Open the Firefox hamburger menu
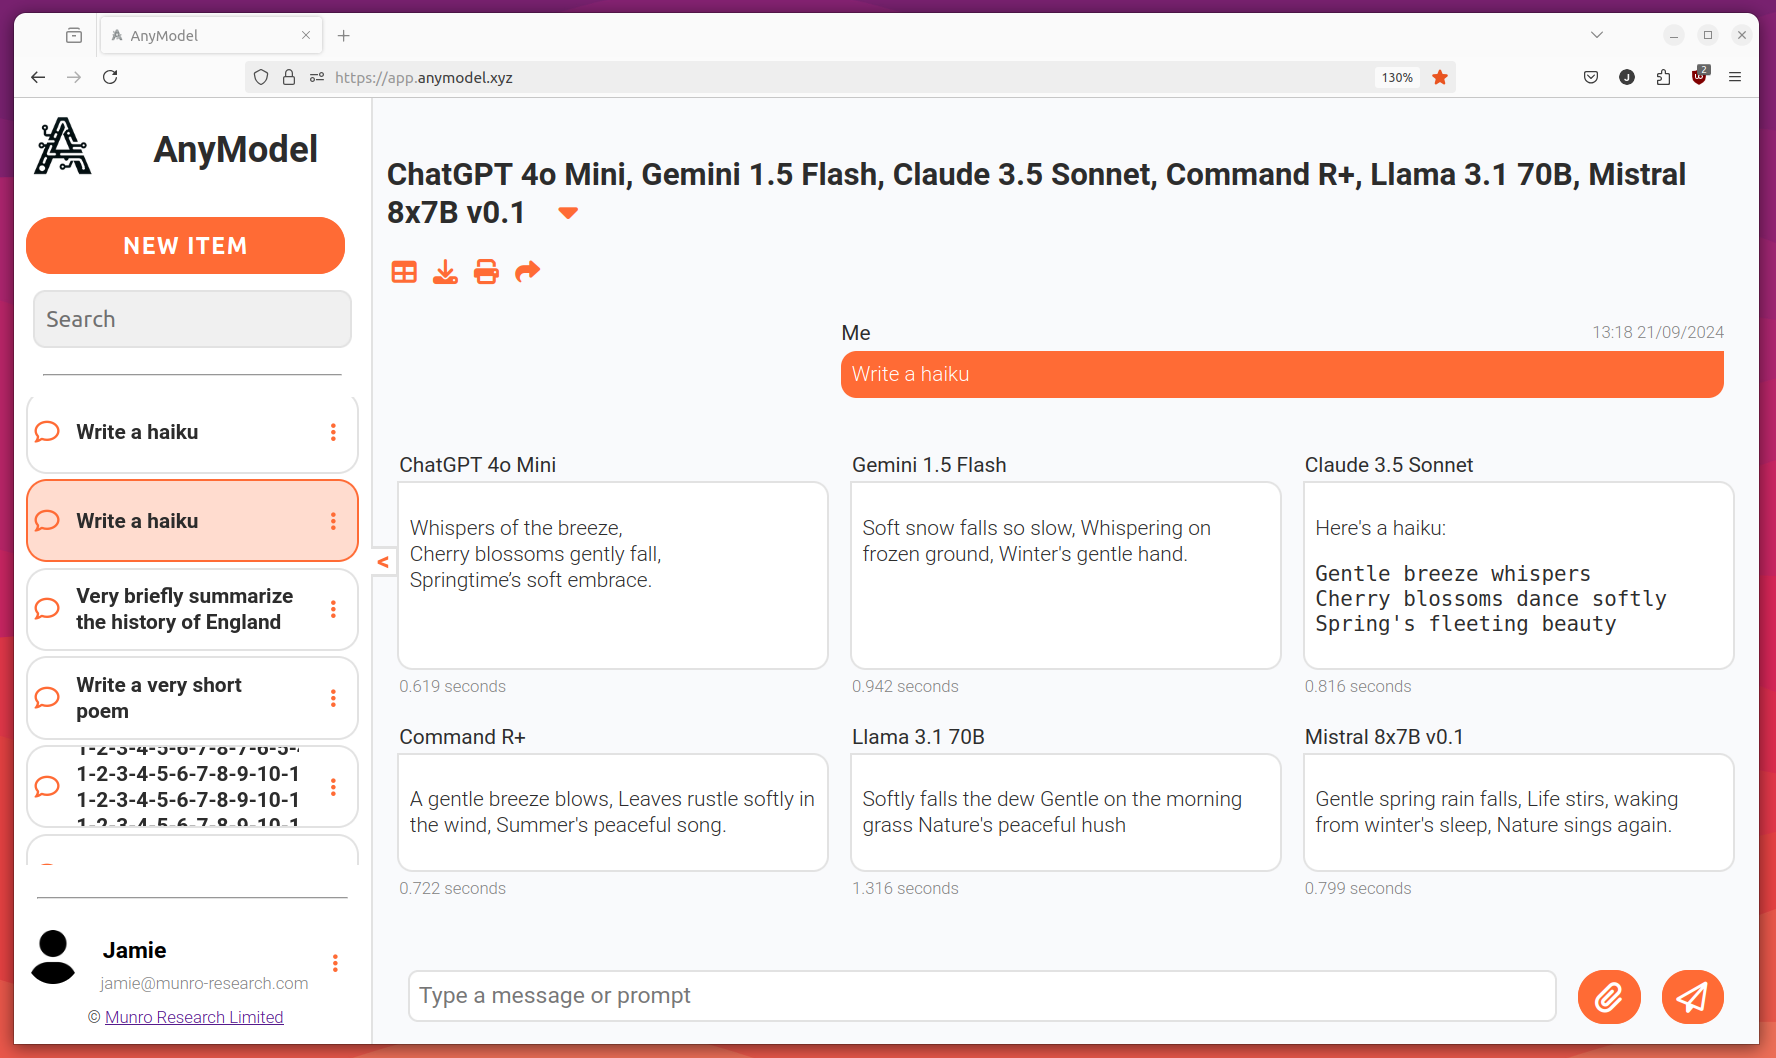This screenshot has width=1776, height=1058. pos(1735,77)
